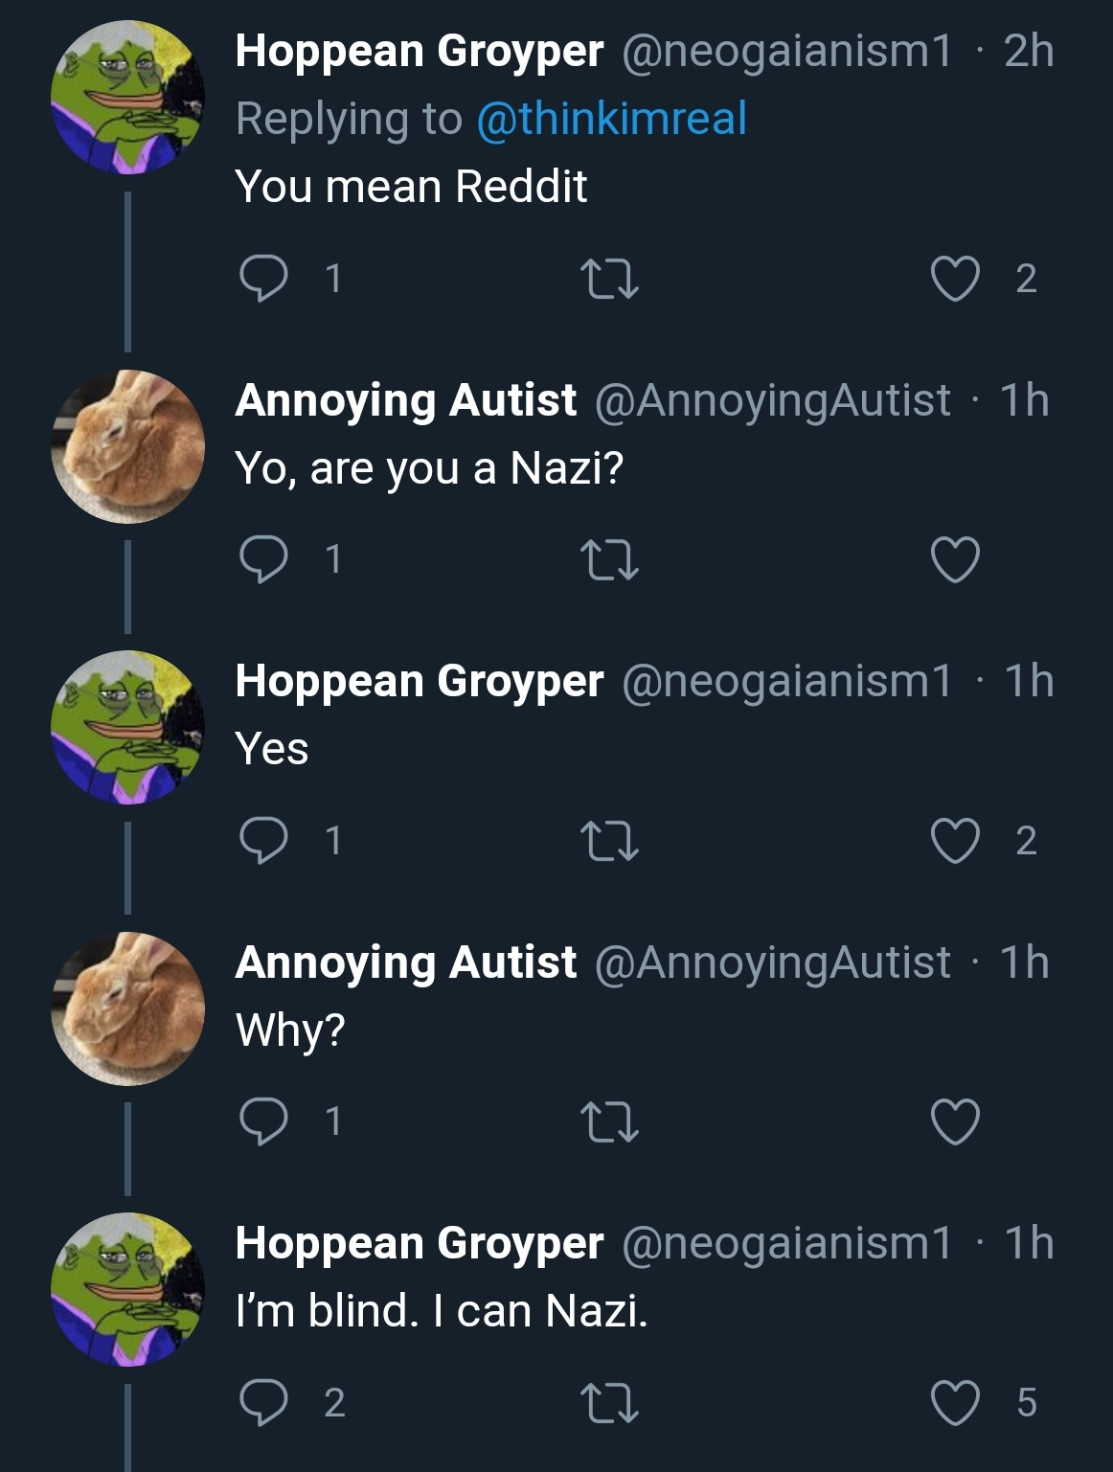Reply to the "Why?" tweet
1113x1472 pixels.
pyautogui.click(x=264, y=1121)
